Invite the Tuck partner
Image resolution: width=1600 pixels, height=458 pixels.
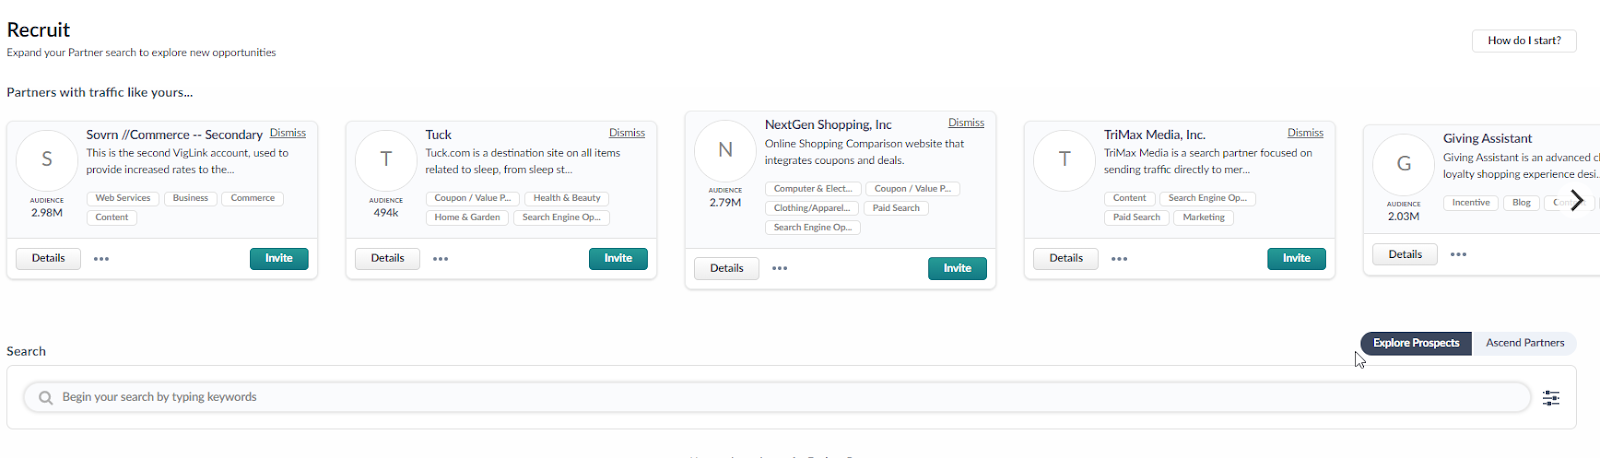(x=618, y=259)
